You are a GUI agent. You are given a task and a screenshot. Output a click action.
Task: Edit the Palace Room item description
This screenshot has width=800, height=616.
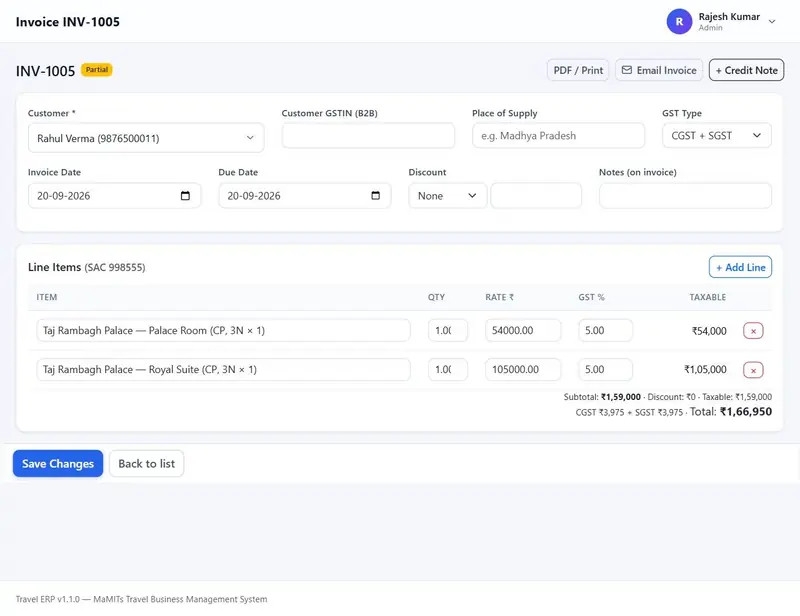point(223,331)
